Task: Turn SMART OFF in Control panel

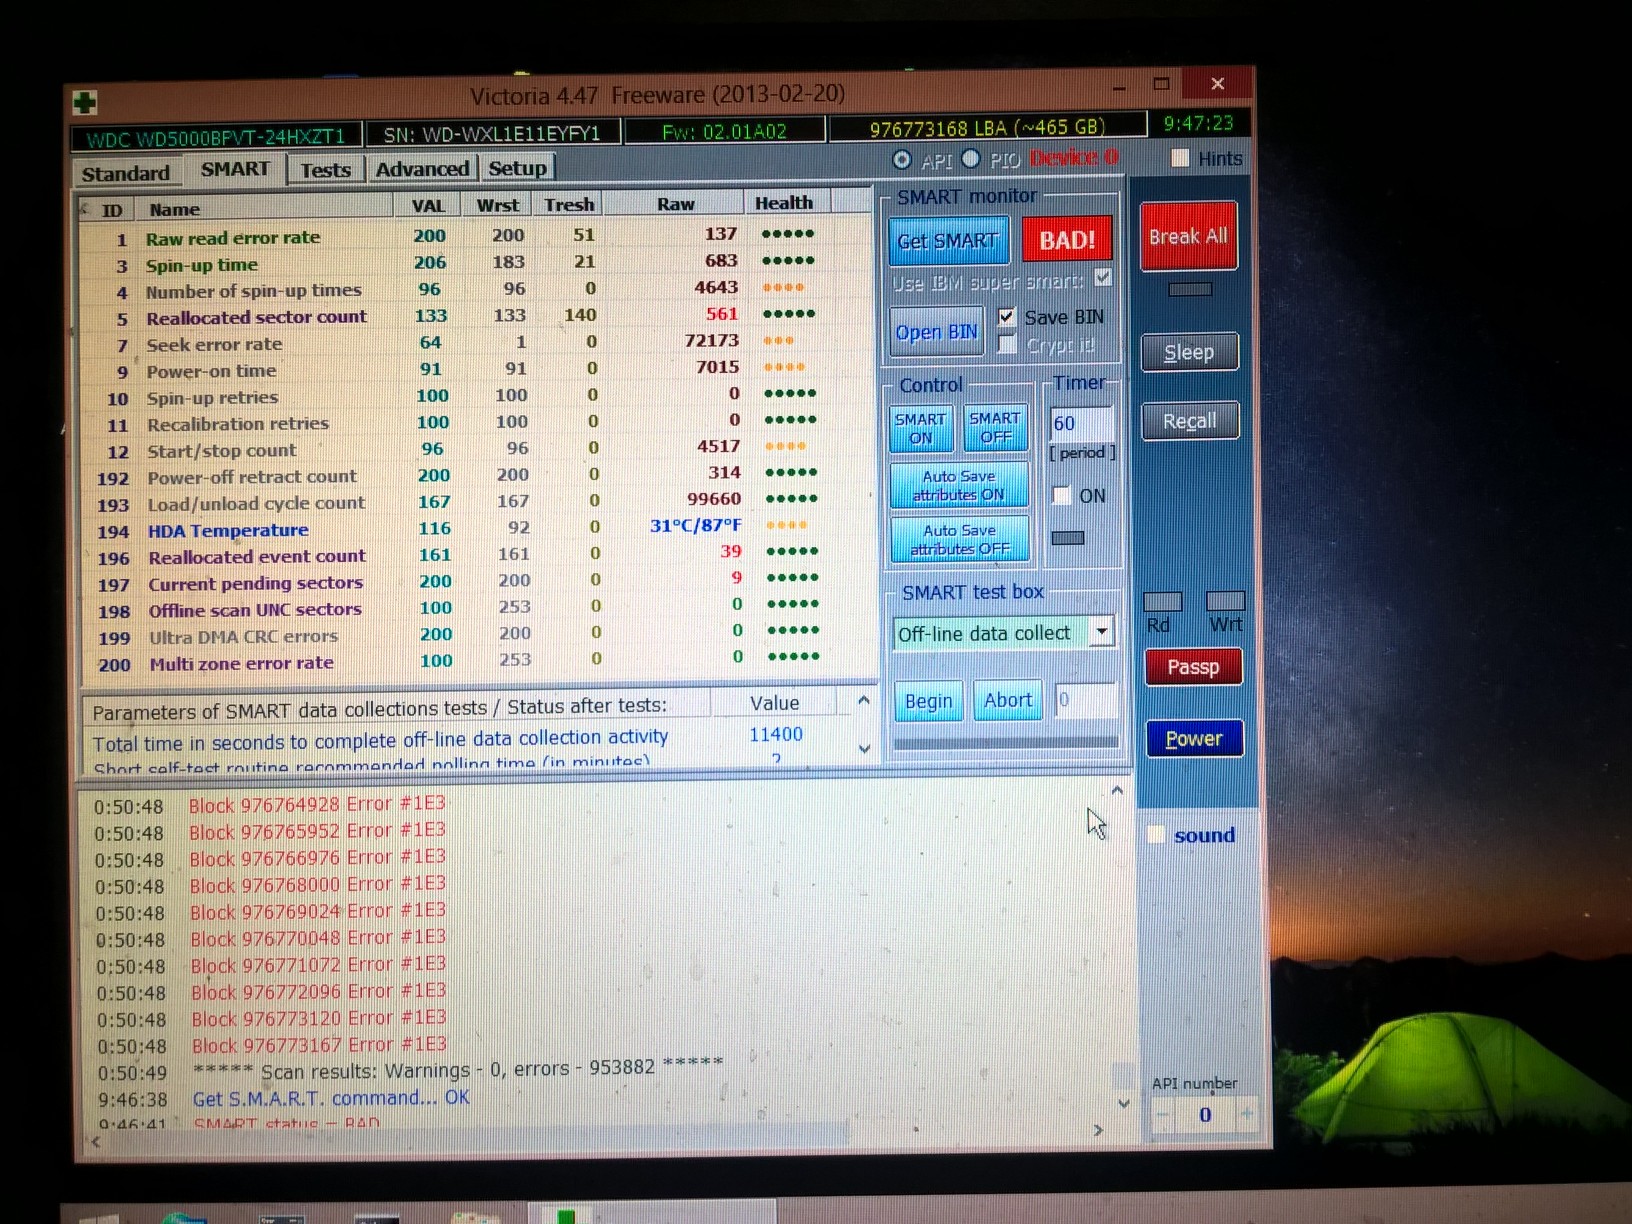Action: (994, 428)
